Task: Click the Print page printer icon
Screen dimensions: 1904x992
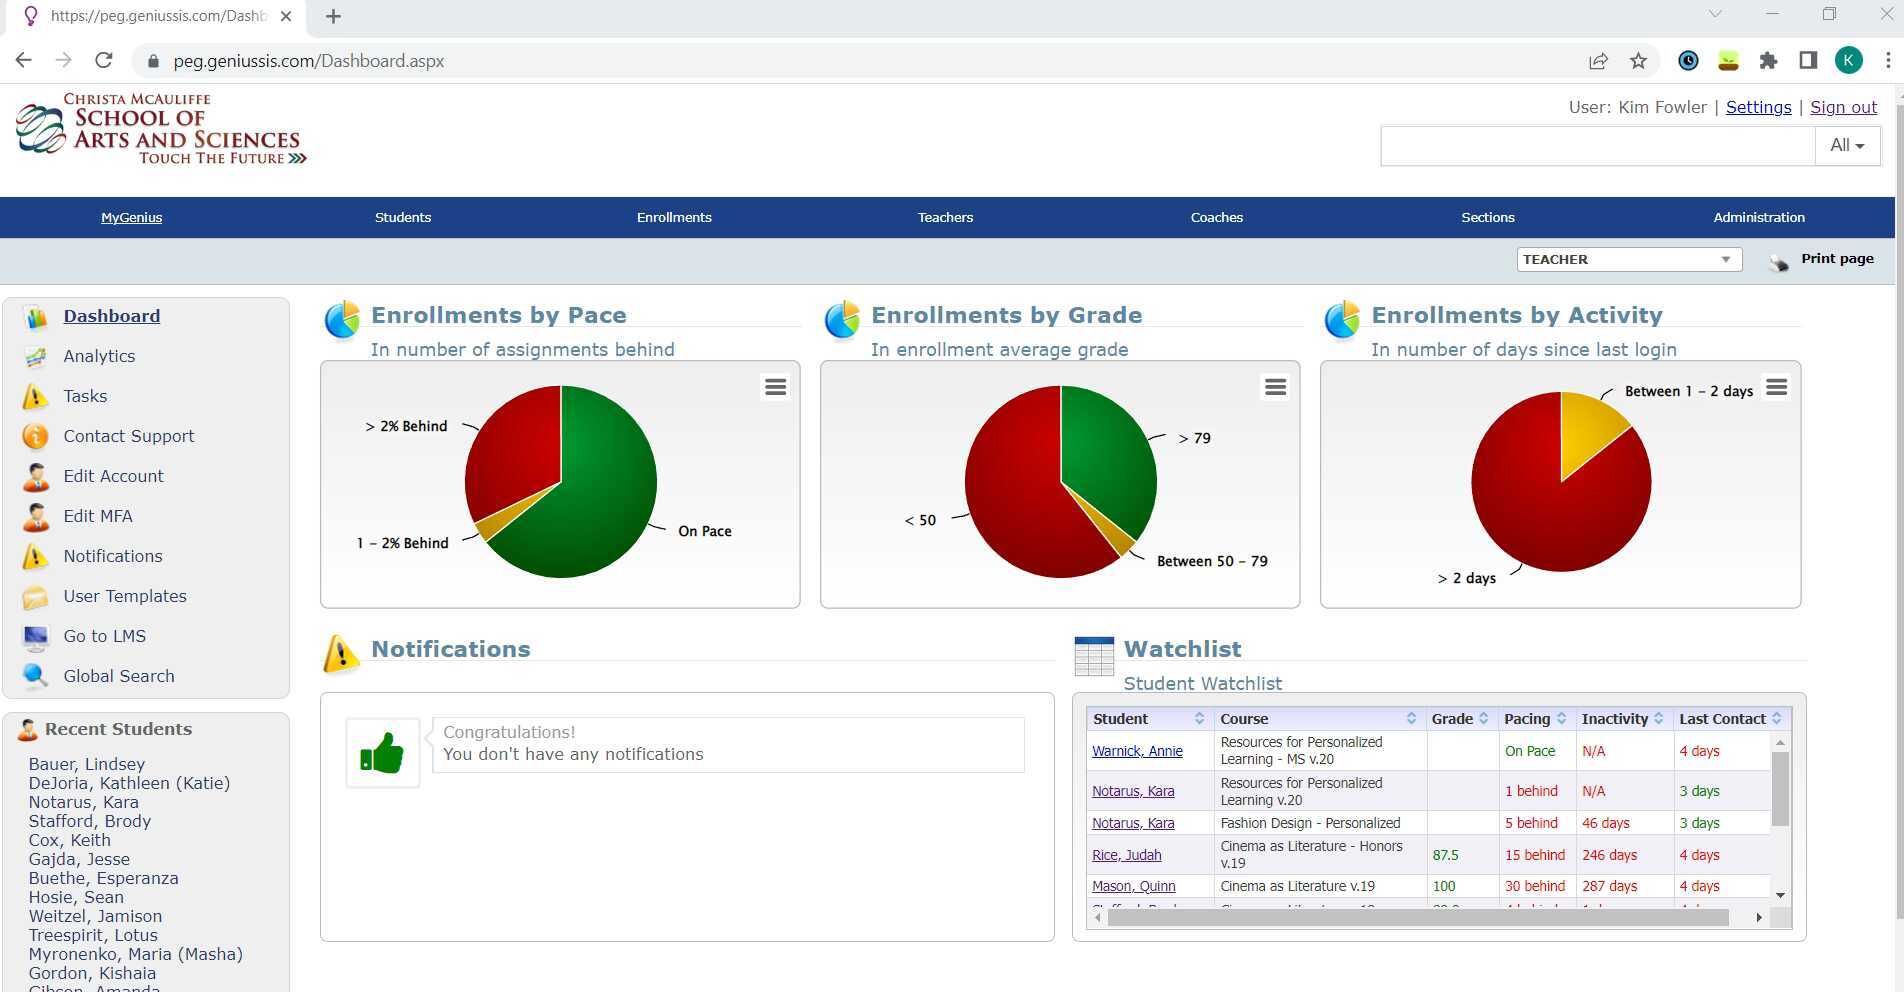Action: 1779,261
